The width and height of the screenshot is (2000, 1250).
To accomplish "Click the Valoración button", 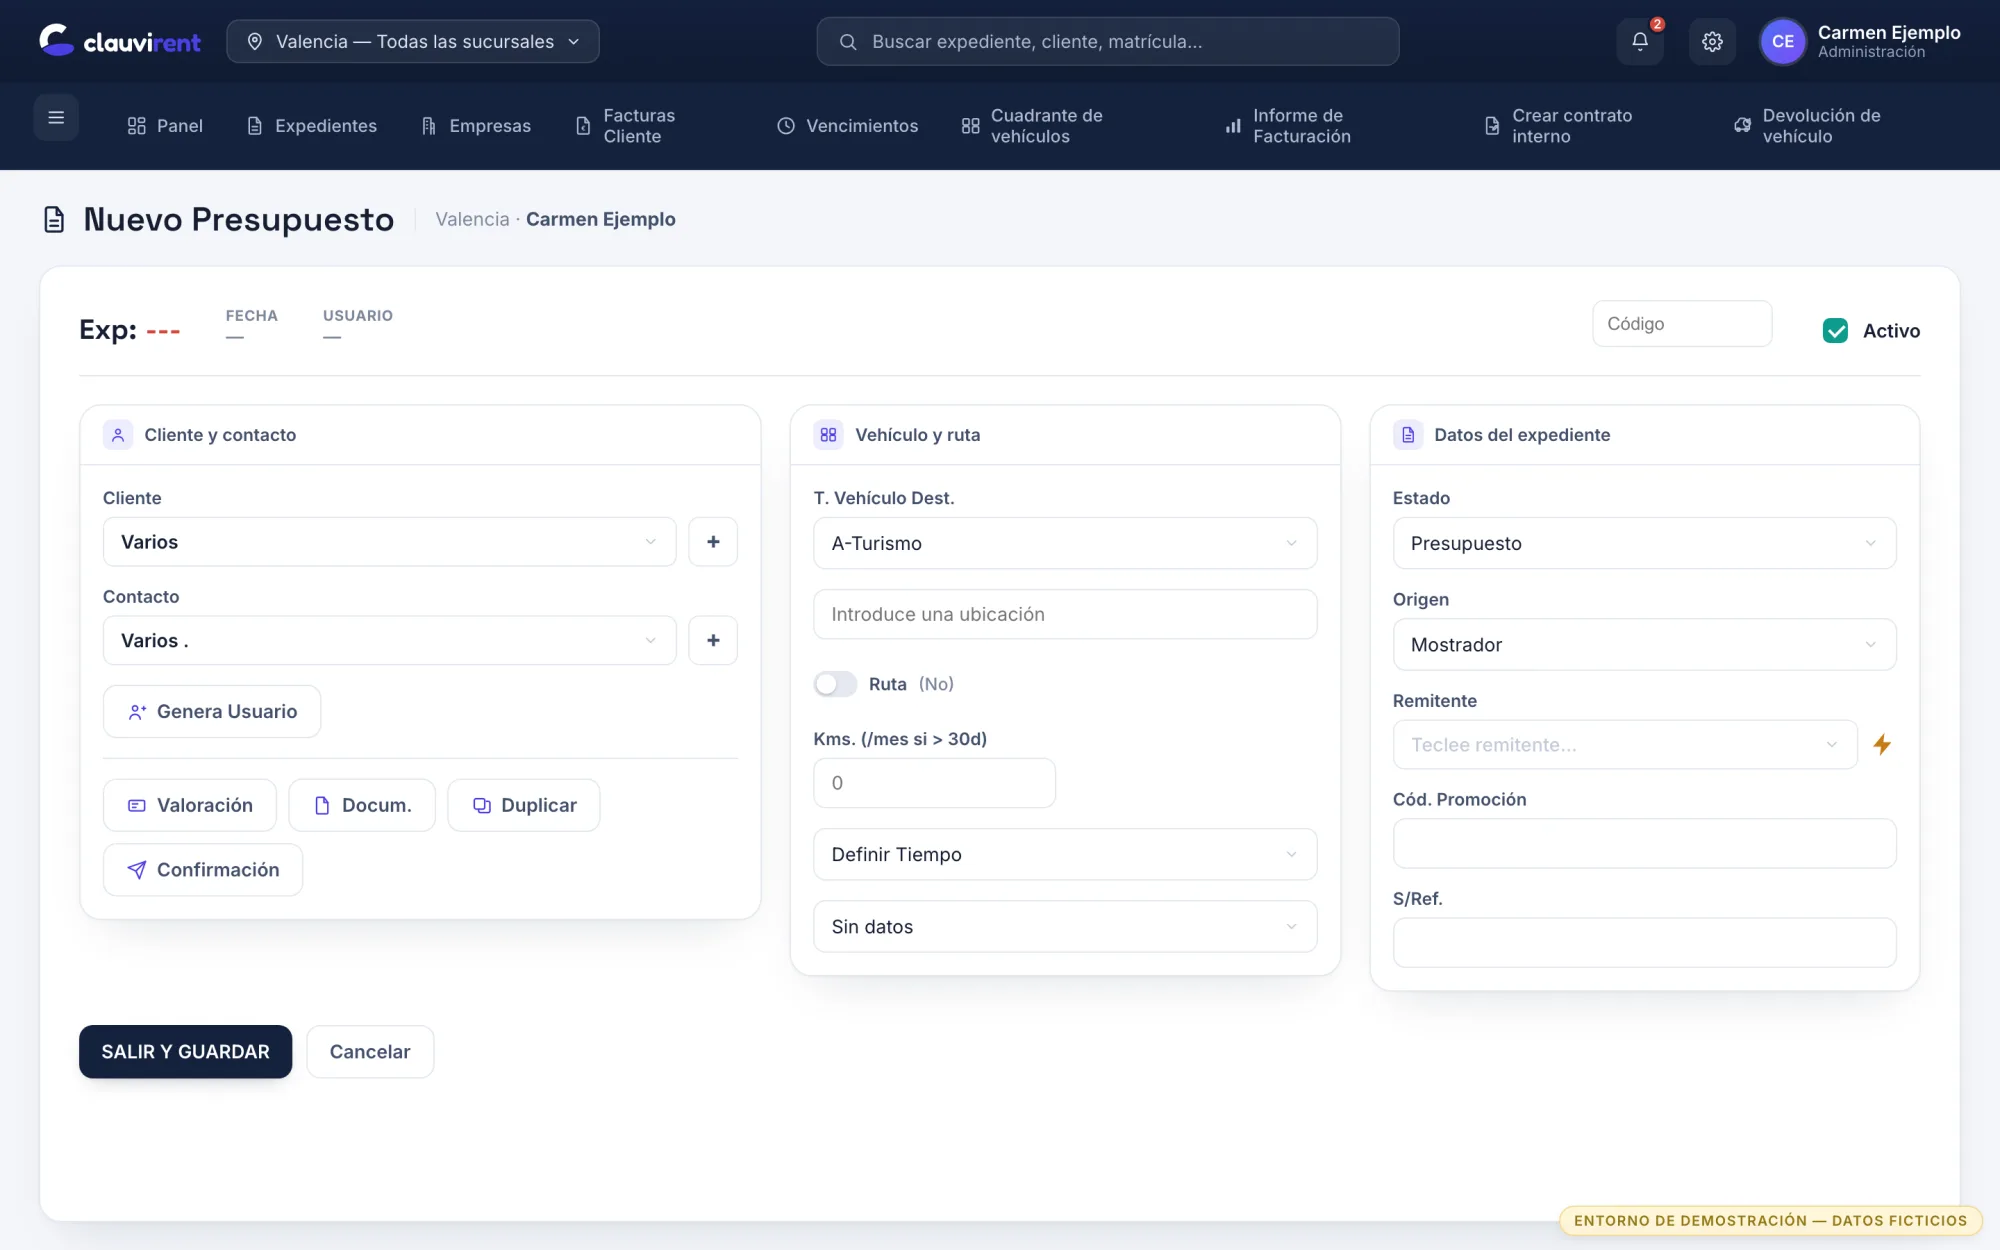I will tap(190, 805).
